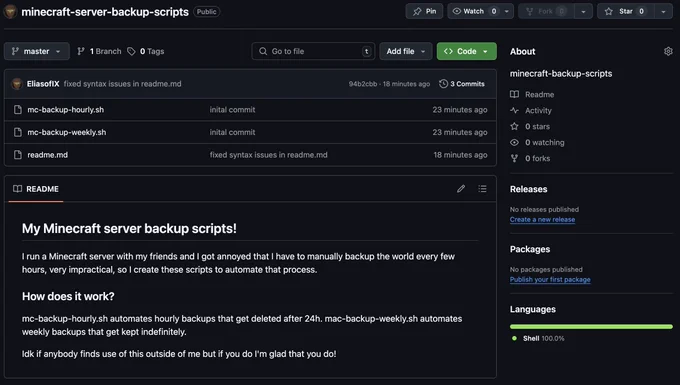
Task: Open the Watch dropdown arrow
Action: pos(507,11)
